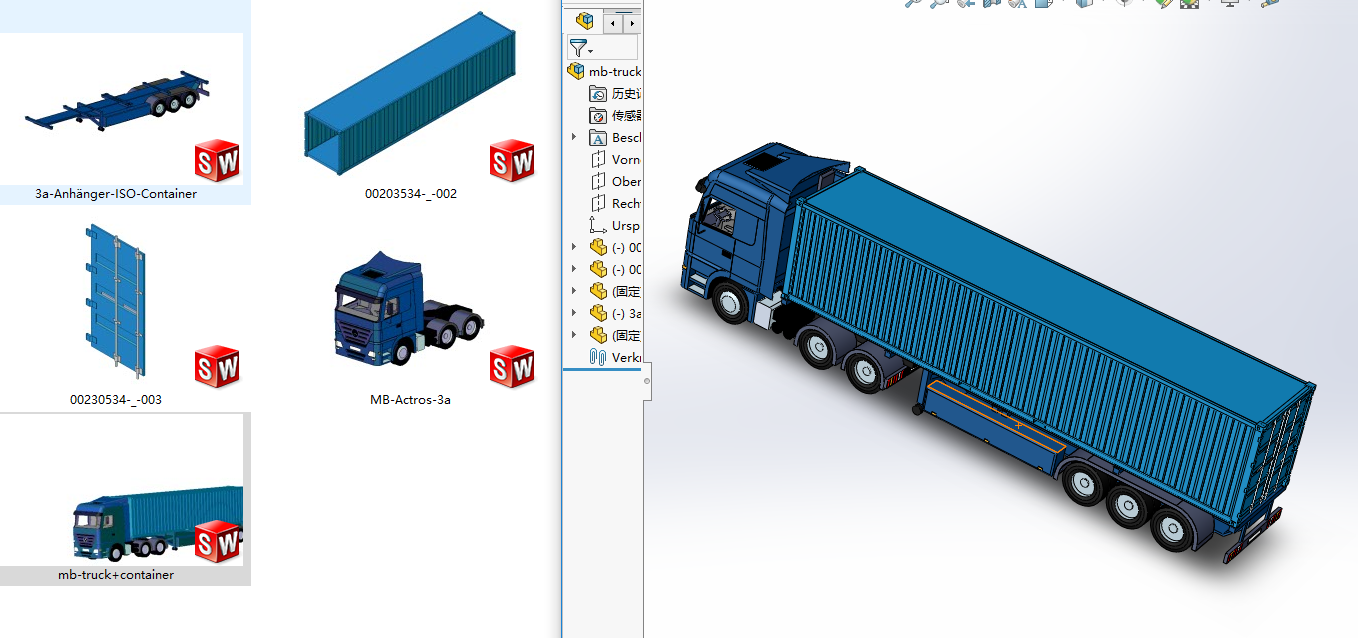Select the 00230534-_-003 container door thumbnail
The width and height of the screenshot is (1358, 638).
(118, 303)
